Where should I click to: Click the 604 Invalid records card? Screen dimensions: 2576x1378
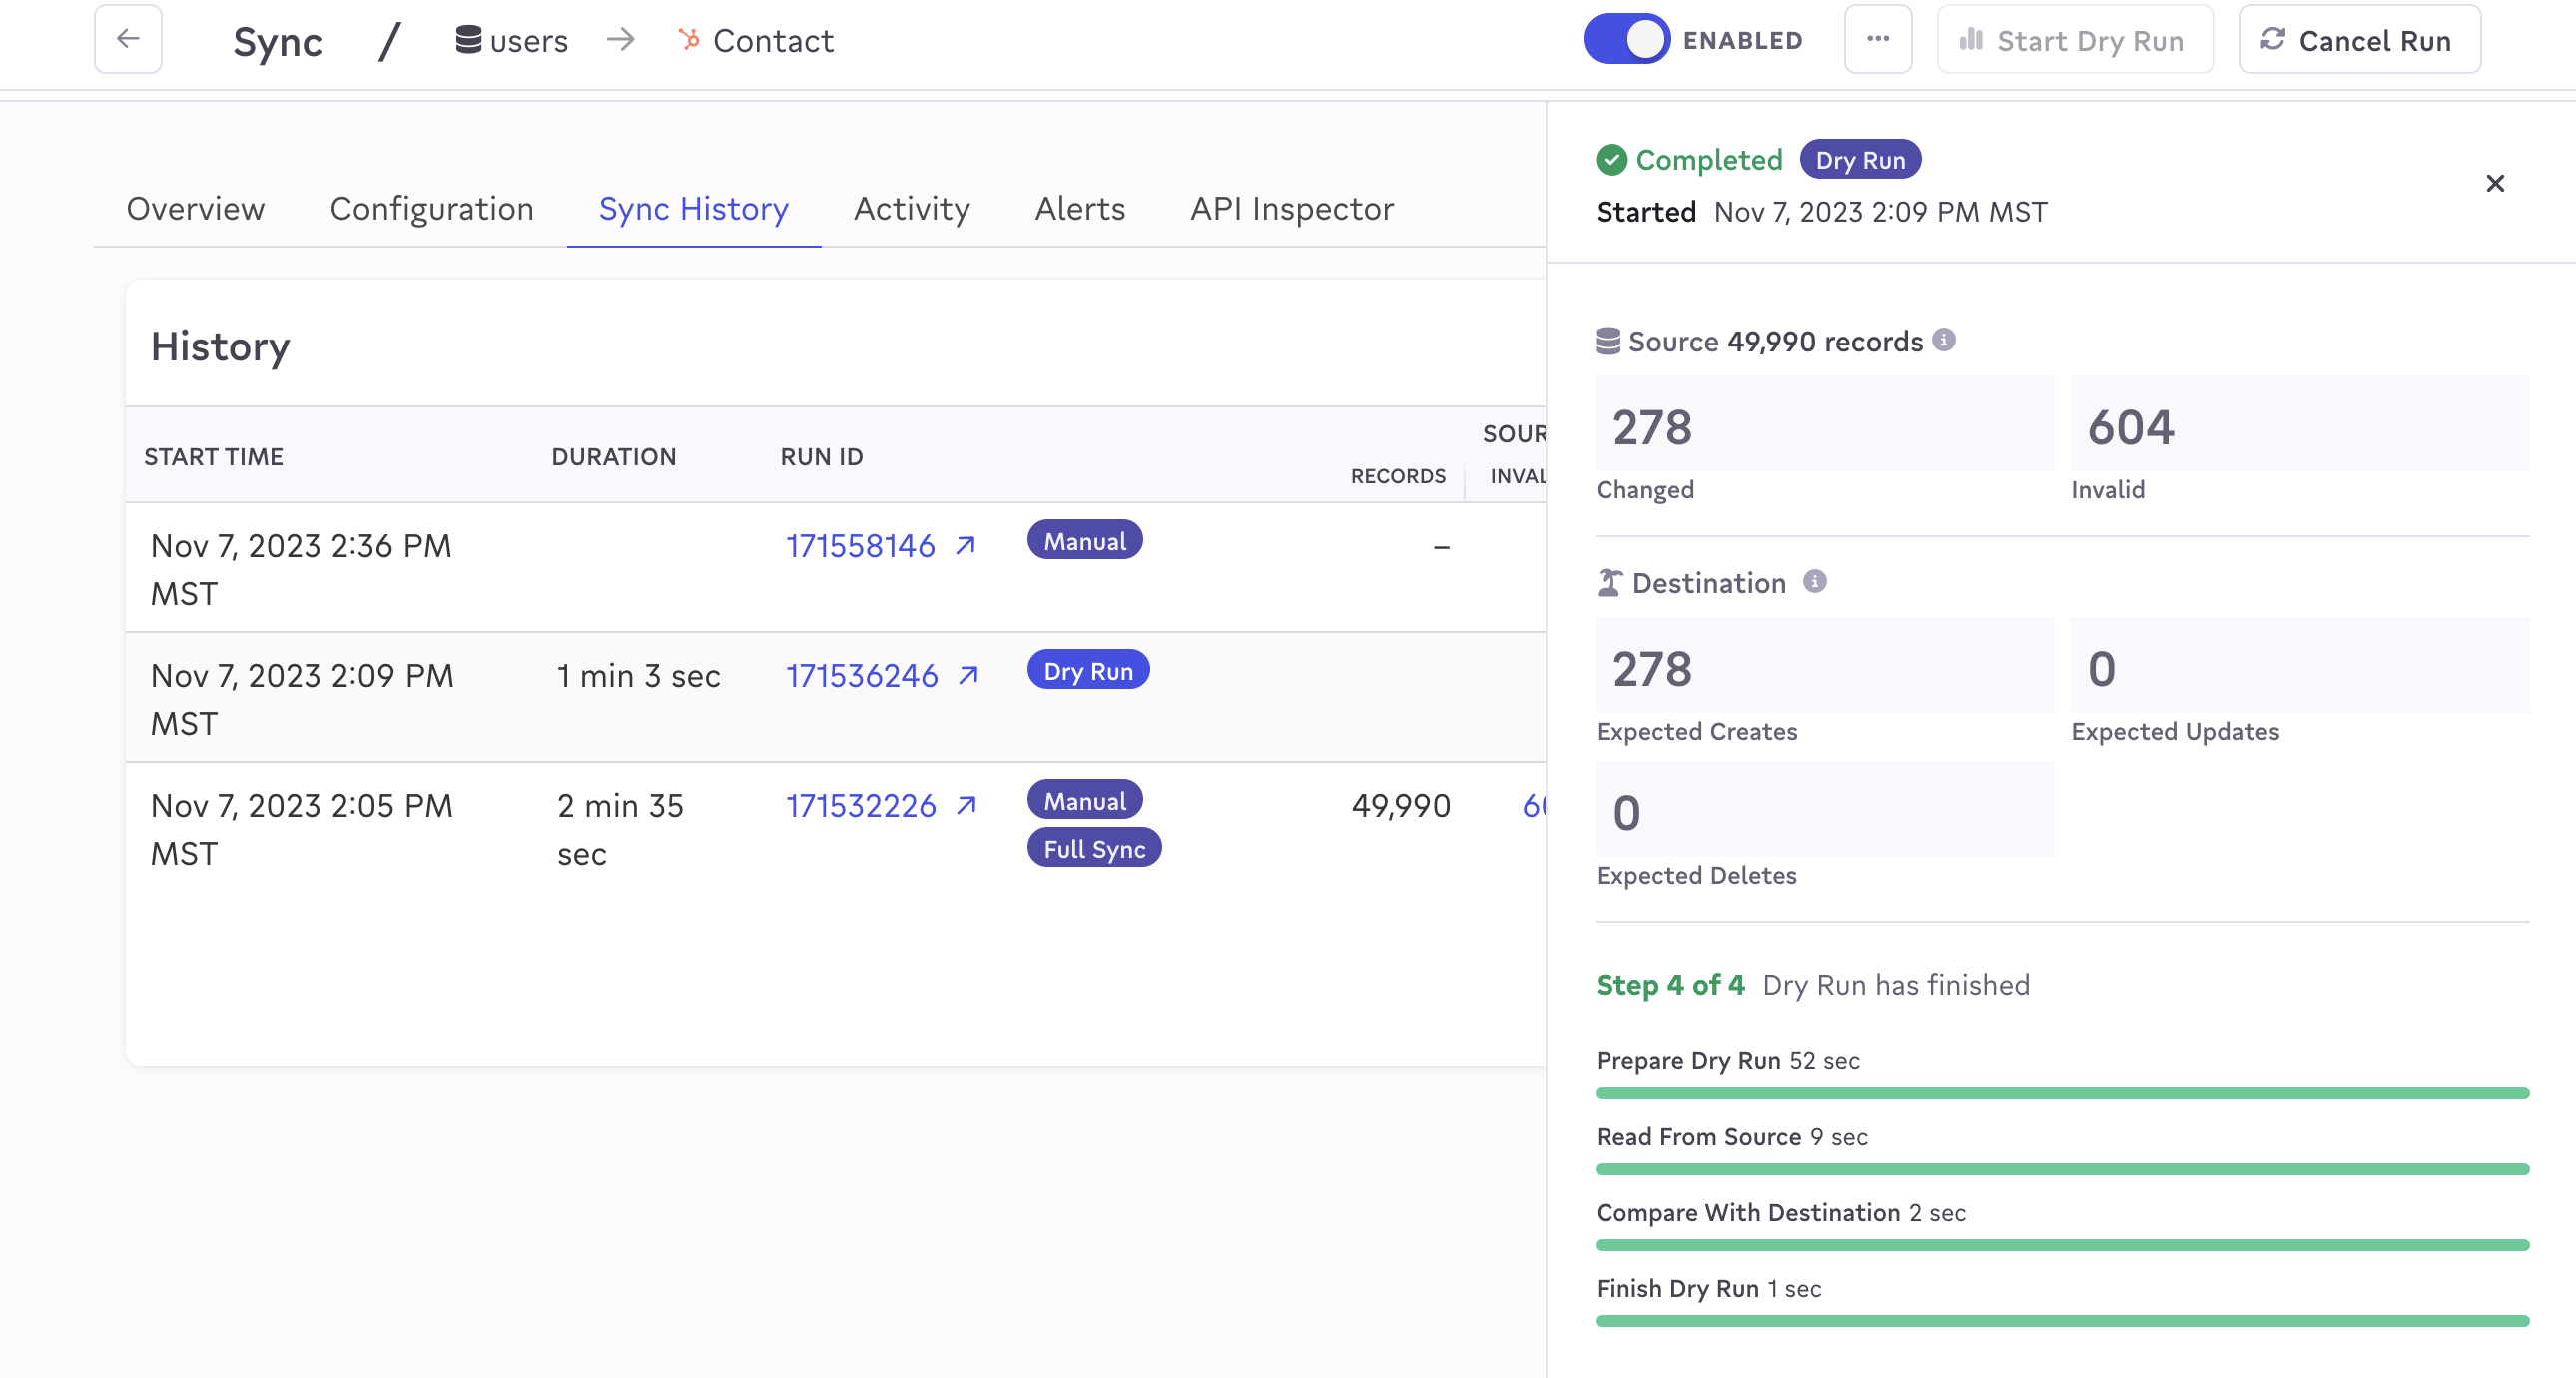click(x=2298, y=425)
